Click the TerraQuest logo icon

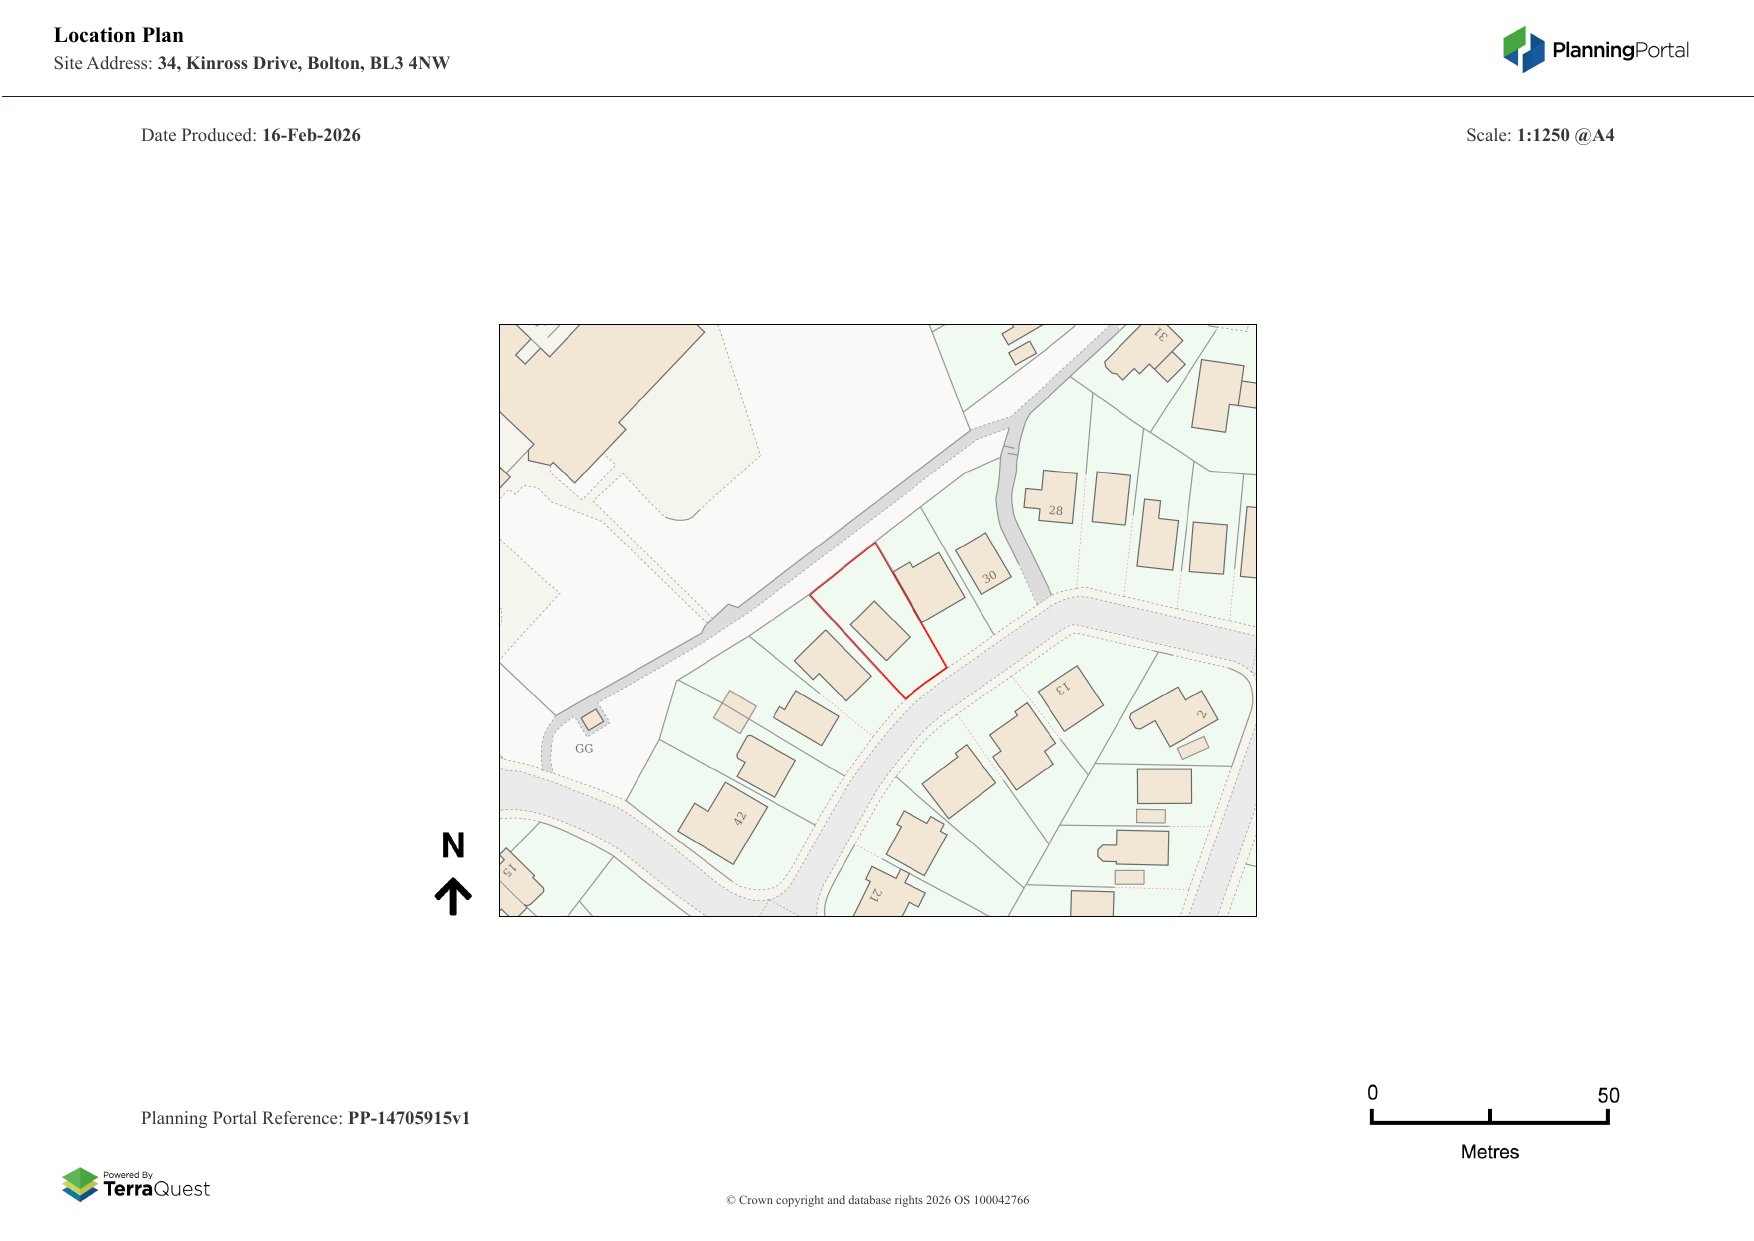coord(80,1184)
